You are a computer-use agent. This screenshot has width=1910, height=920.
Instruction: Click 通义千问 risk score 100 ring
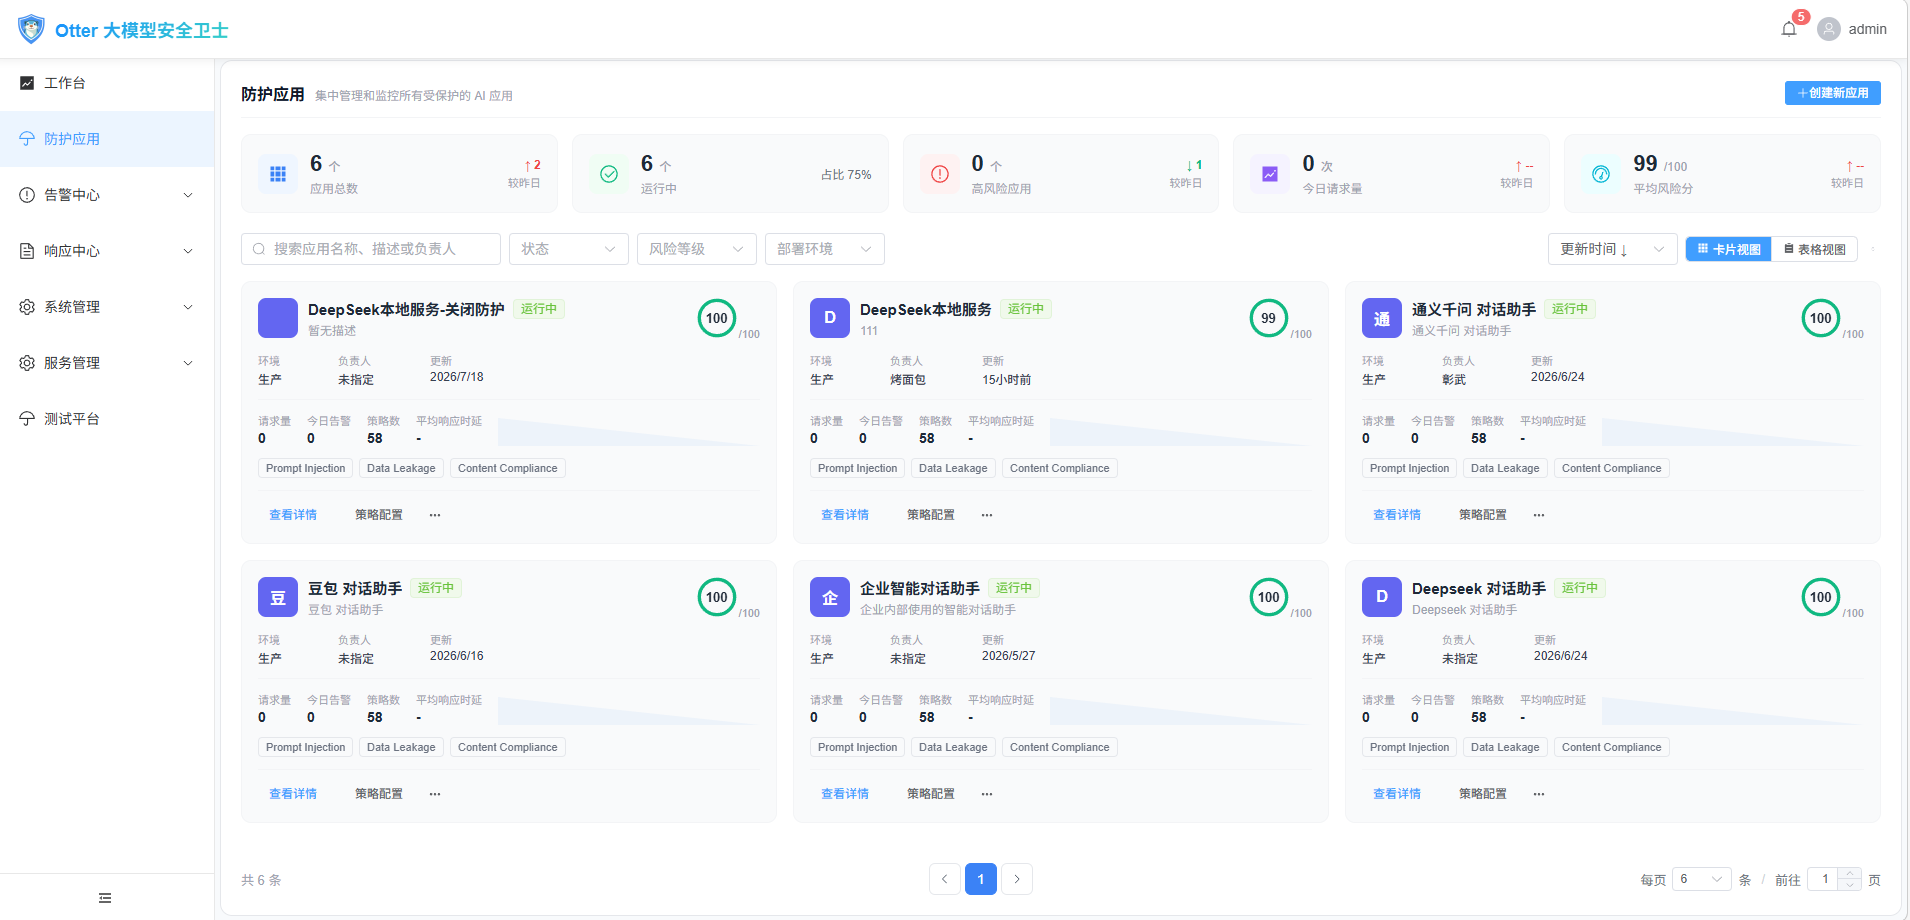[x=1821, y=318]
